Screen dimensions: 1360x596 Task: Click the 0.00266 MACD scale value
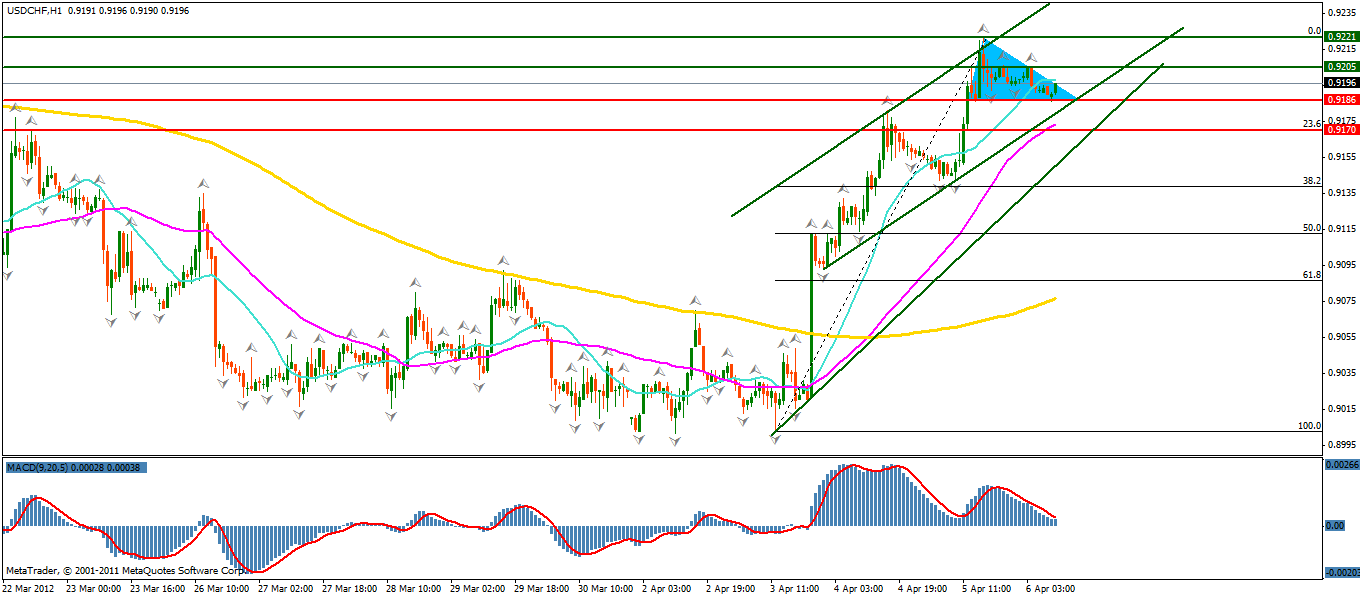(x=1340, y=465)
